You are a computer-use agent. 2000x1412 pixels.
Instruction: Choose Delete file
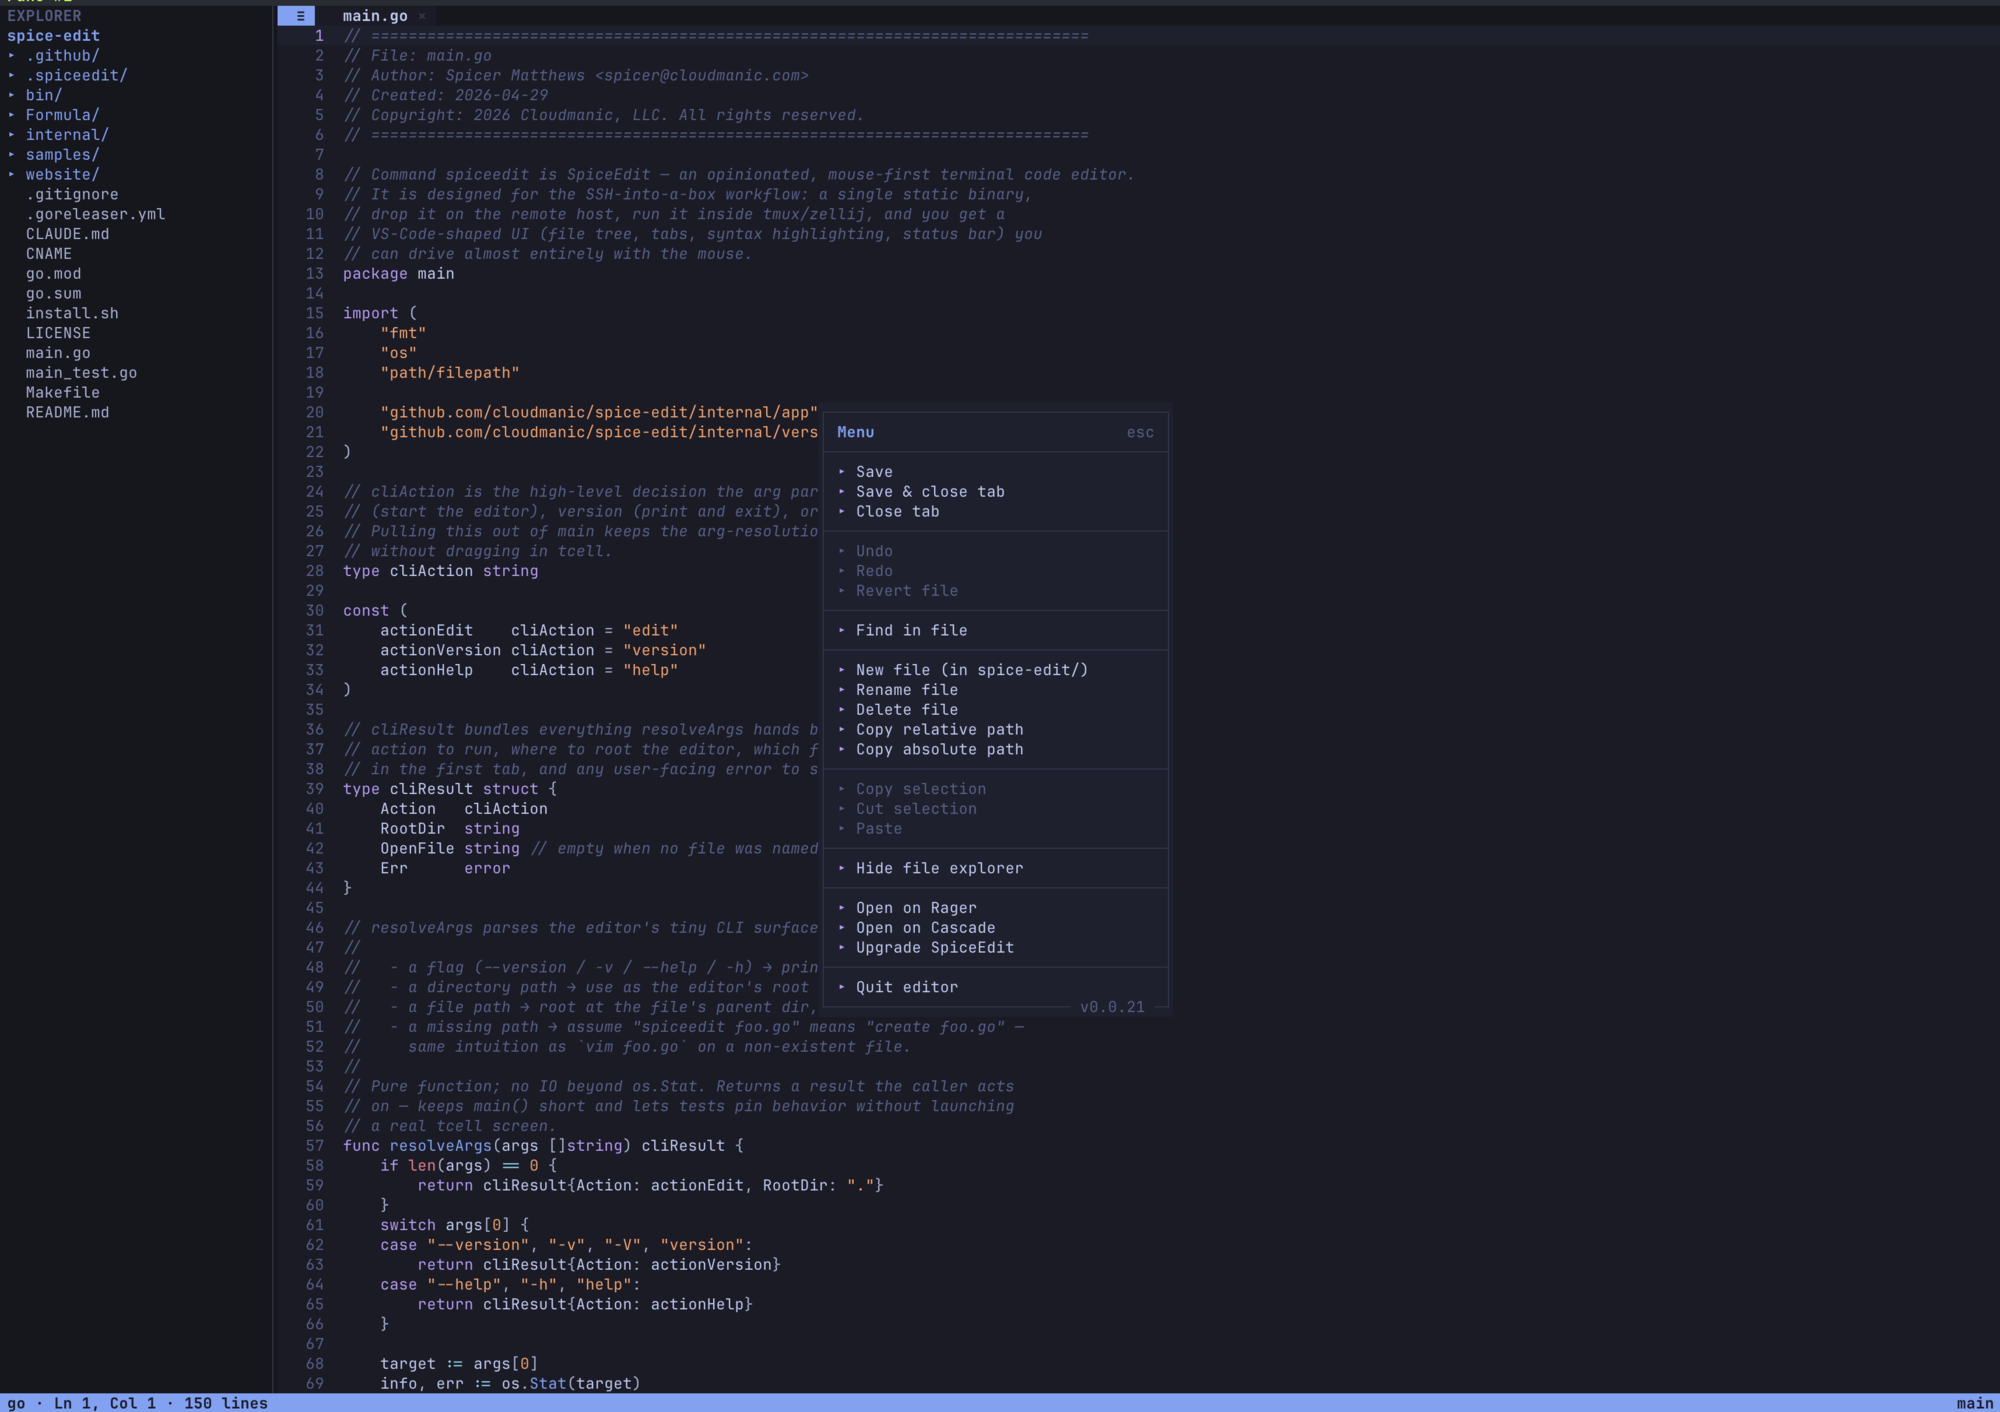907,710
